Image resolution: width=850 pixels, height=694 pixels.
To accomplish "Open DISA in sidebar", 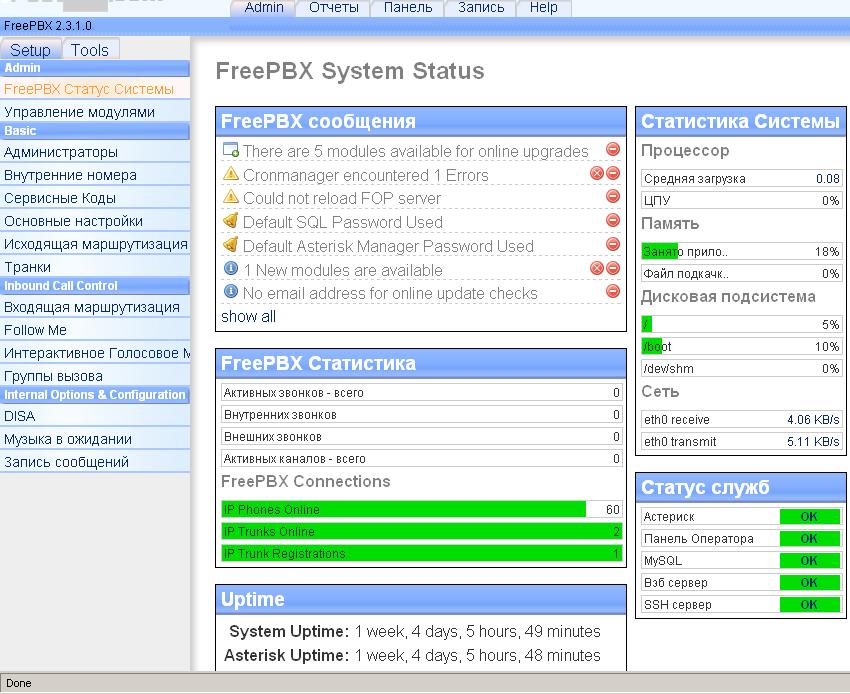I will pos(95,416).
